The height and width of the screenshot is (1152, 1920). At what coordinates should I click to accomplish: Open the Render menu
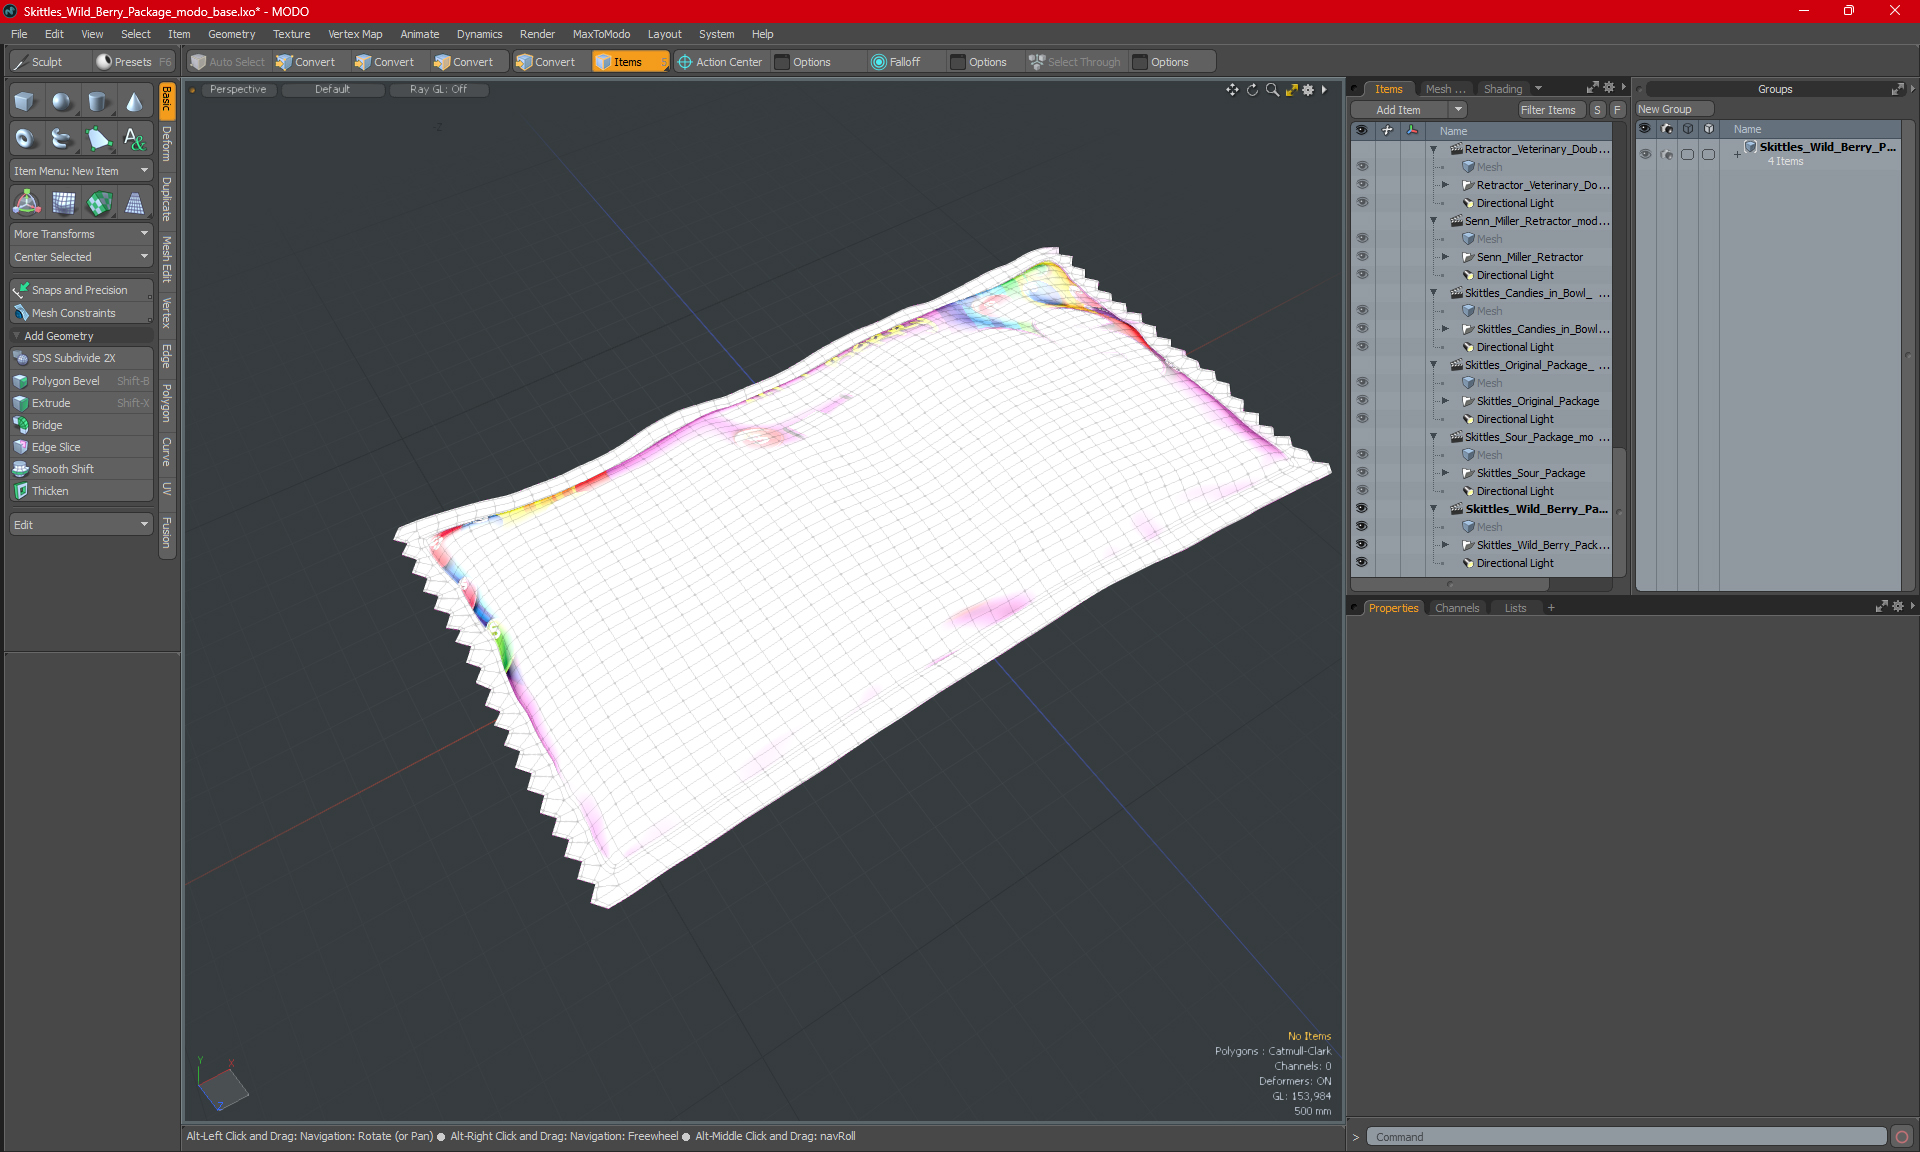[x=537, y=34]
